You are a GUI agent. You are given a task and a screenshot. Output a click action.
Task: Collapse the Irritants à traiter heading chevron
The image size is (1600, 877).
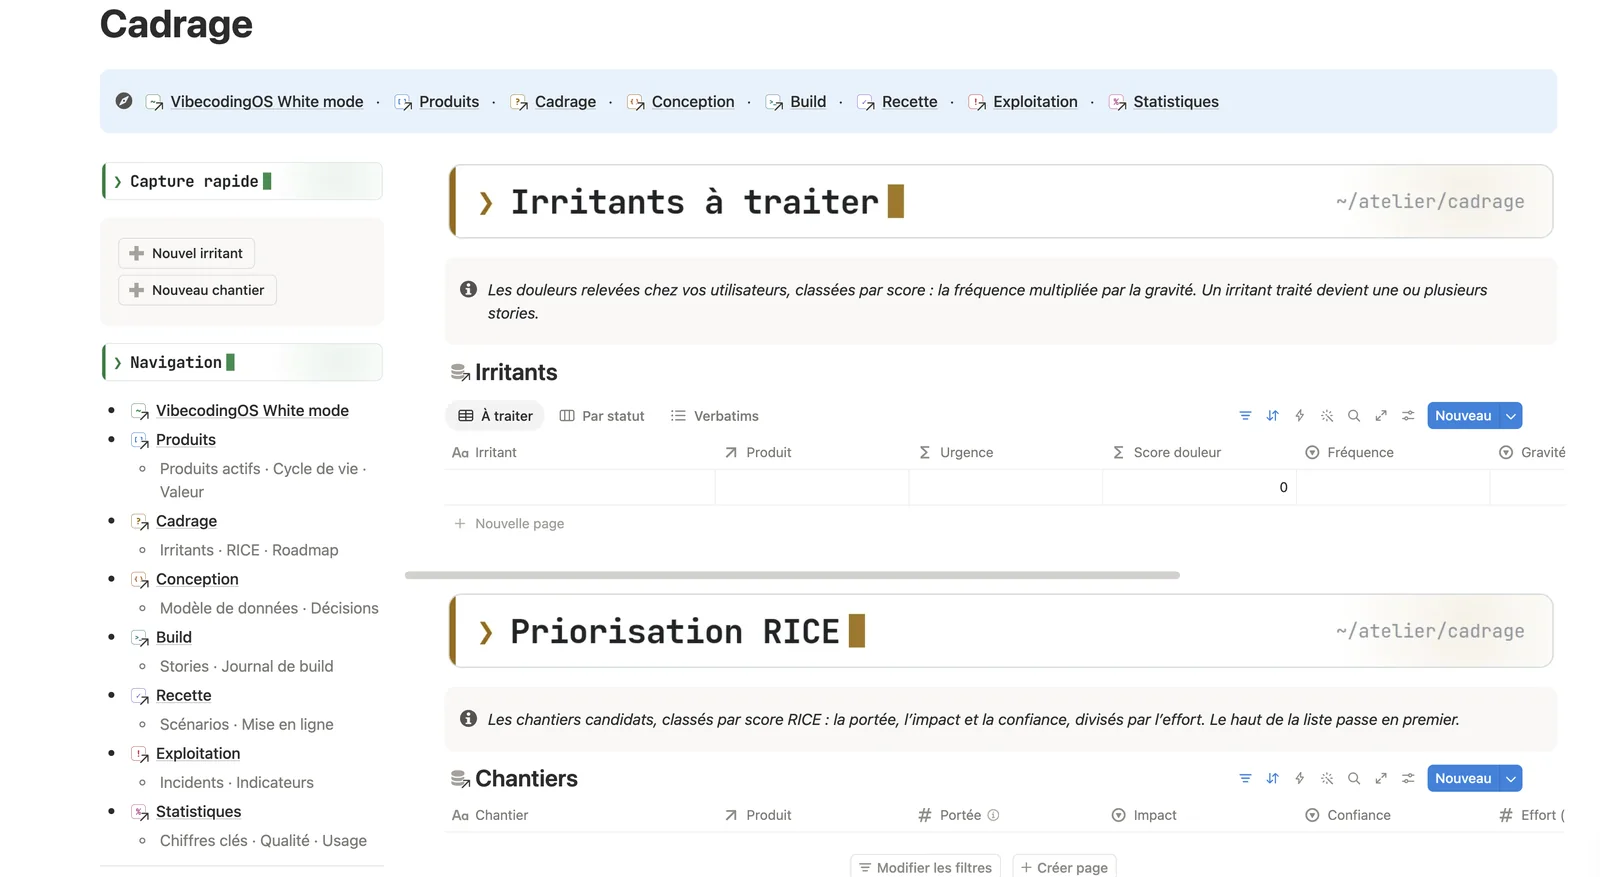486,203
